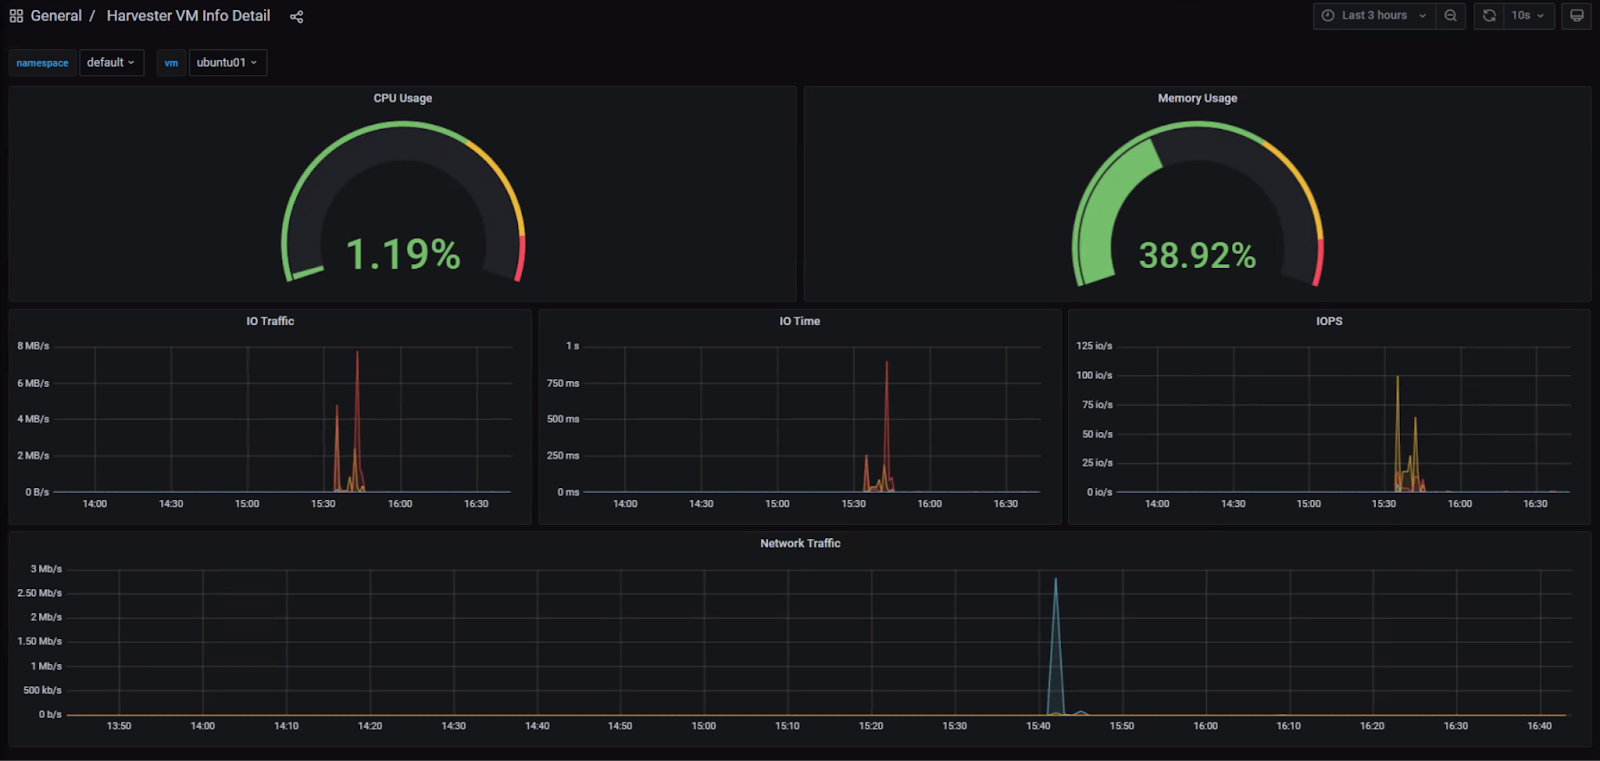Click the 38.92% memory gauge value
Screen dimensions: 1600x761
click(x=1197, y=255)
